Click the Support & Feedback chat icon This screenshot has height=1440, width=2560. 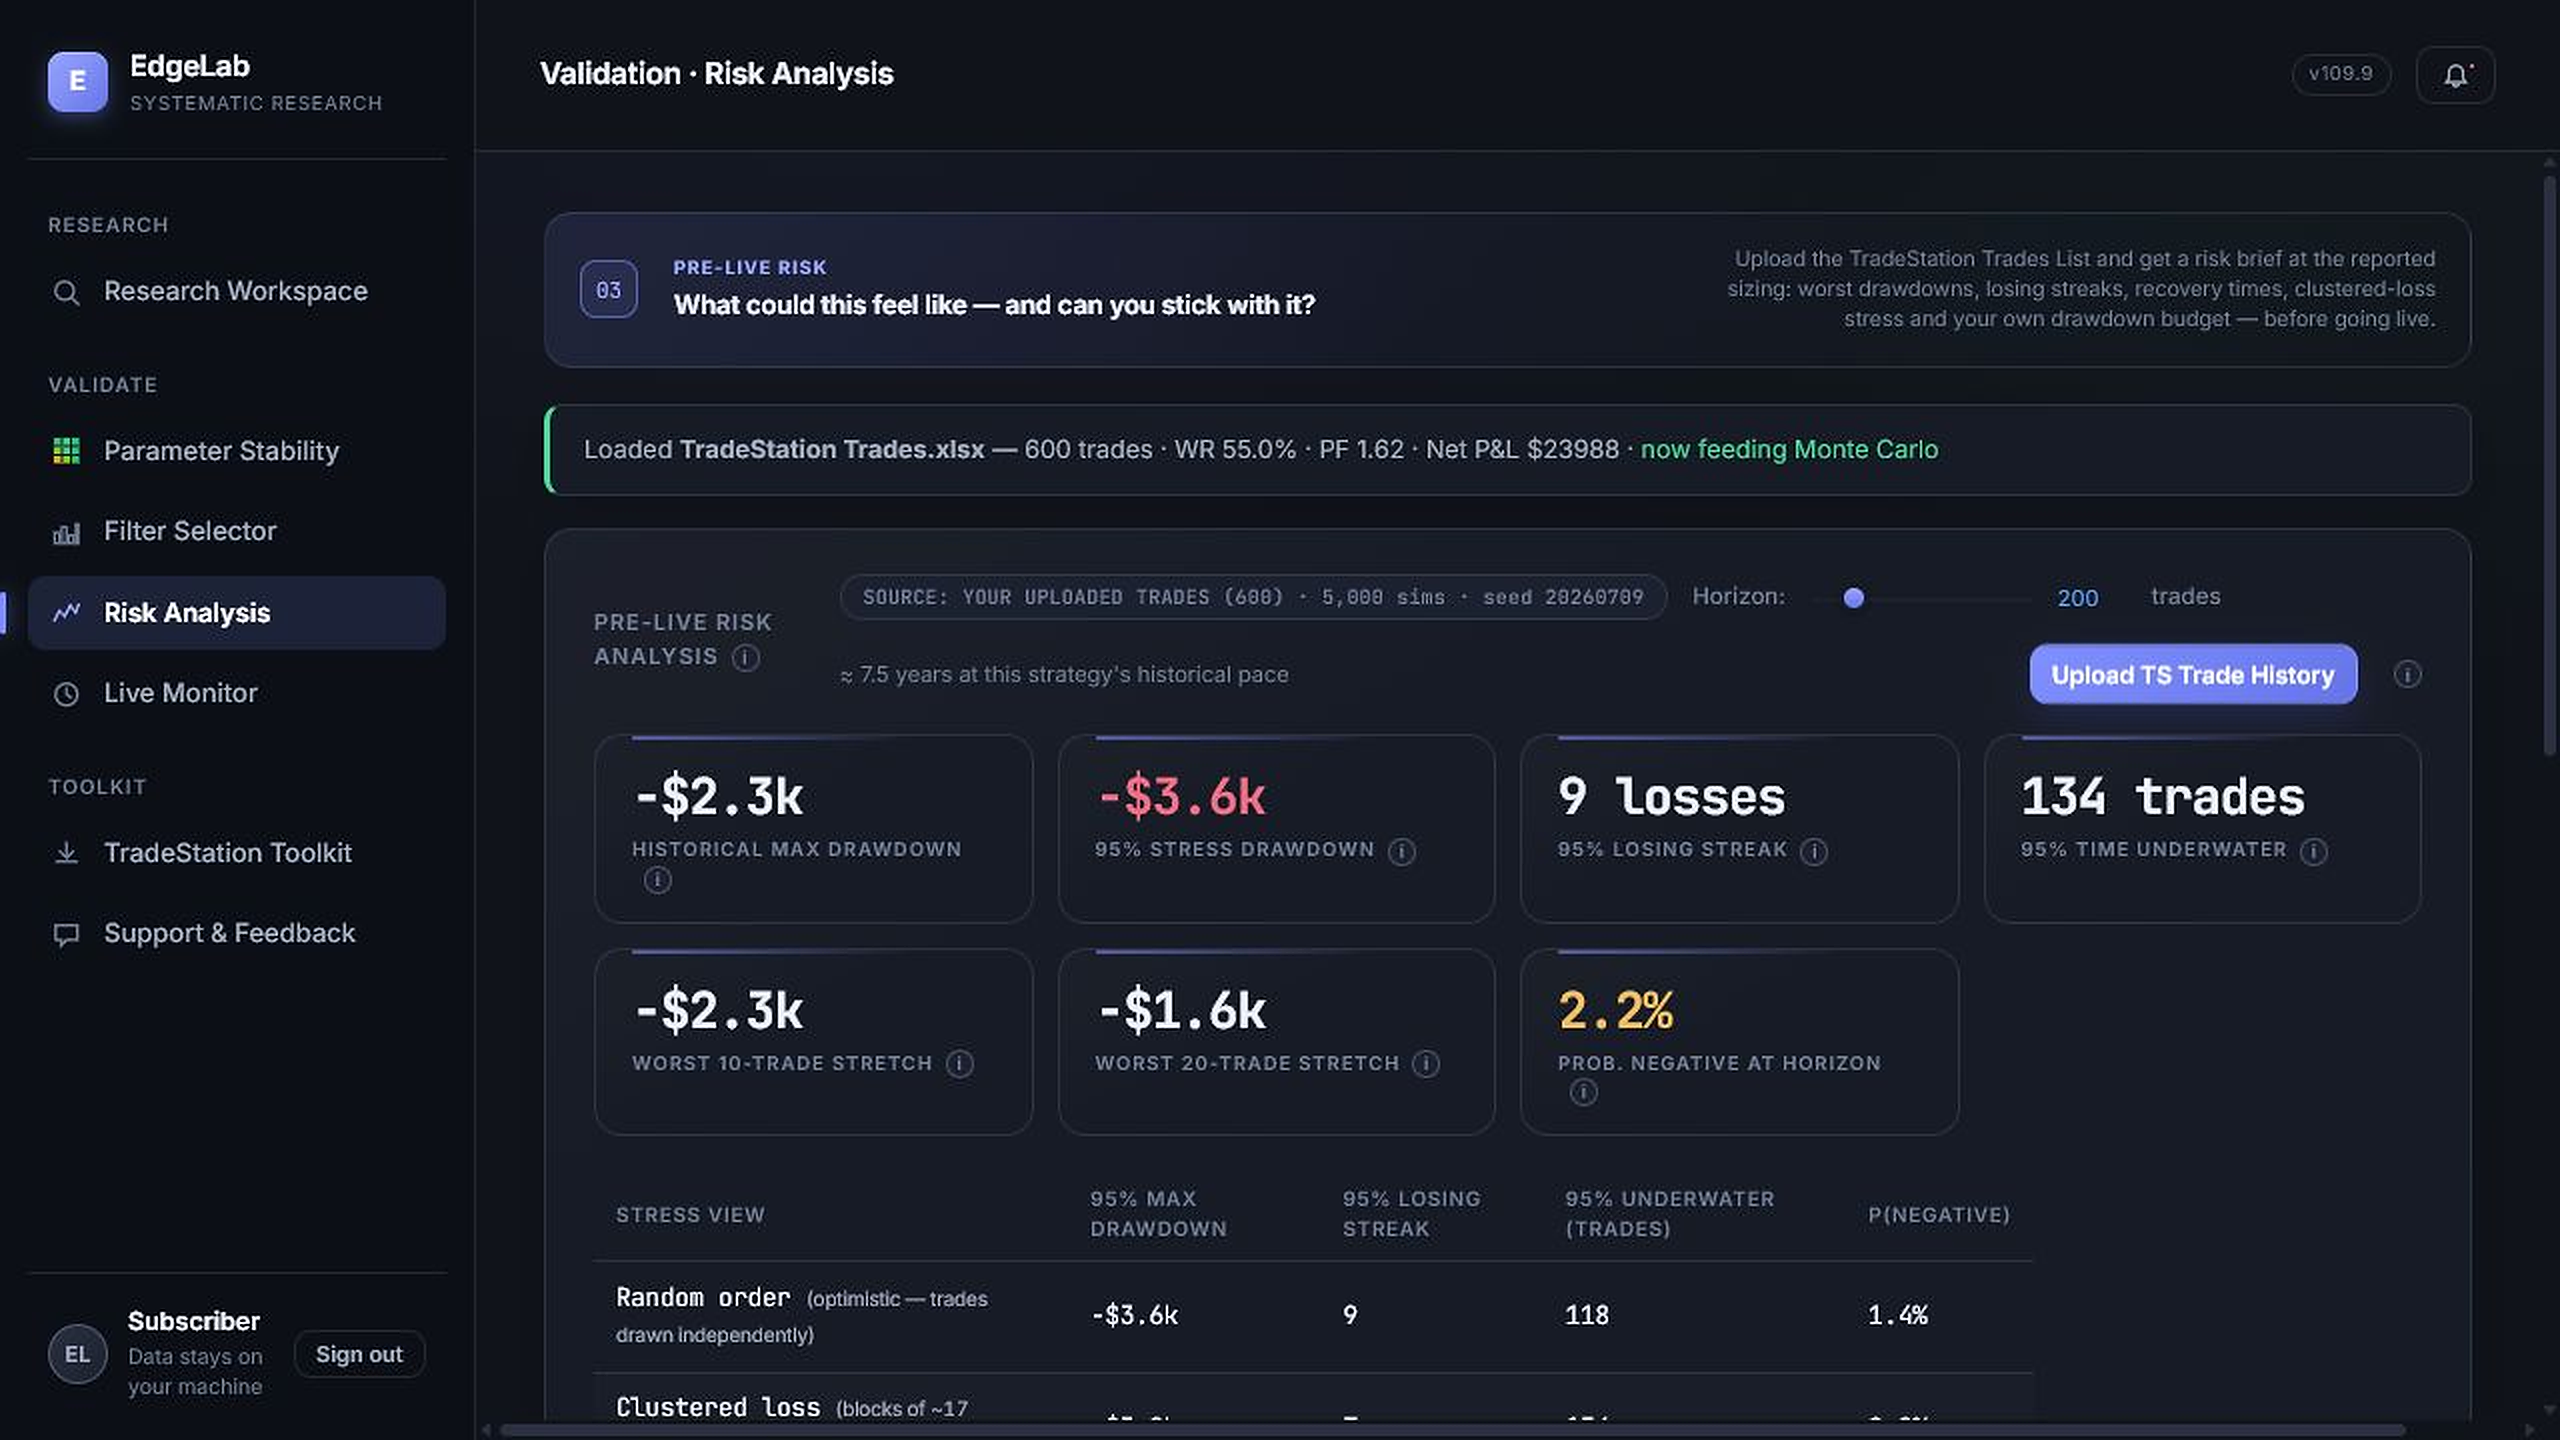click(x=66, y=934)
